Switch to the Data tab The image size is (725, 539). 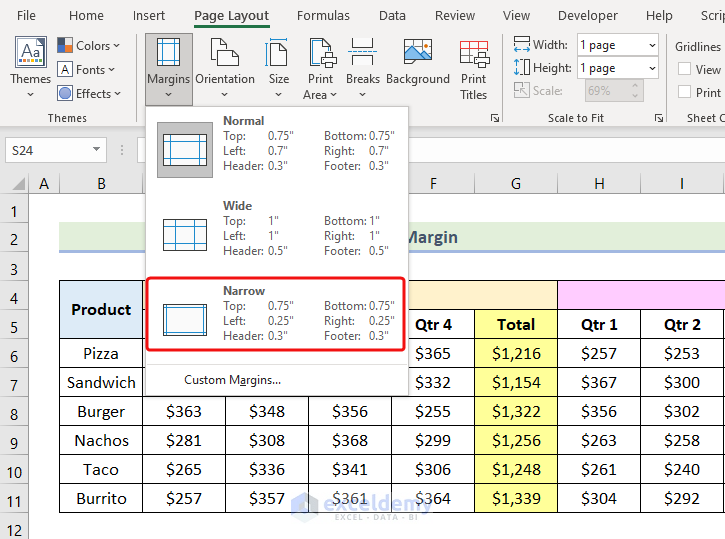pos(392,16)
